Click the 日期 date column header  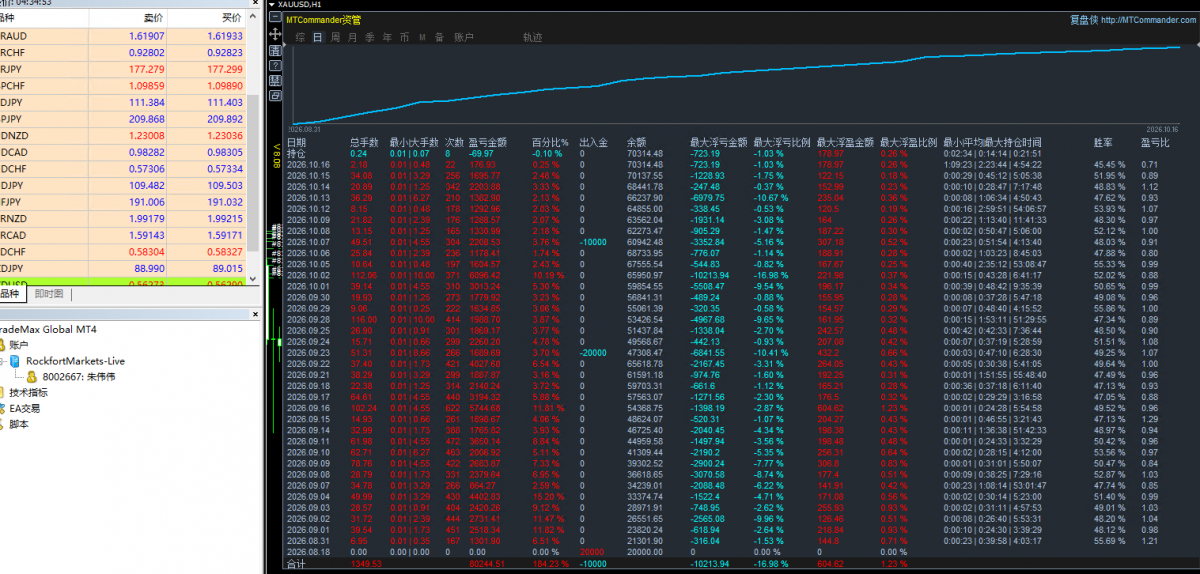pos(297,143)
